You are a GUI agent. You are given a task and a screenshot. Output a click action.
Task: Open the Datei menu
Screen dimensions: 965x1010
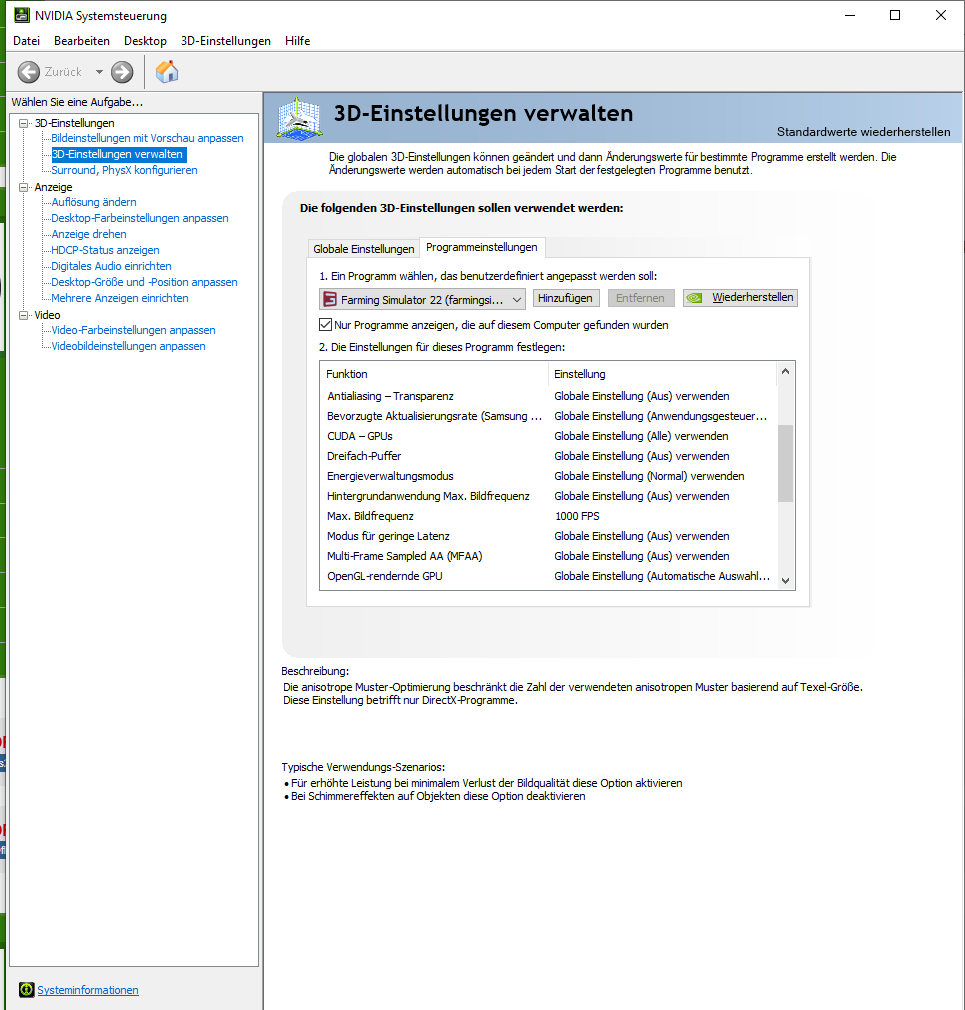(x=26, y=41)
